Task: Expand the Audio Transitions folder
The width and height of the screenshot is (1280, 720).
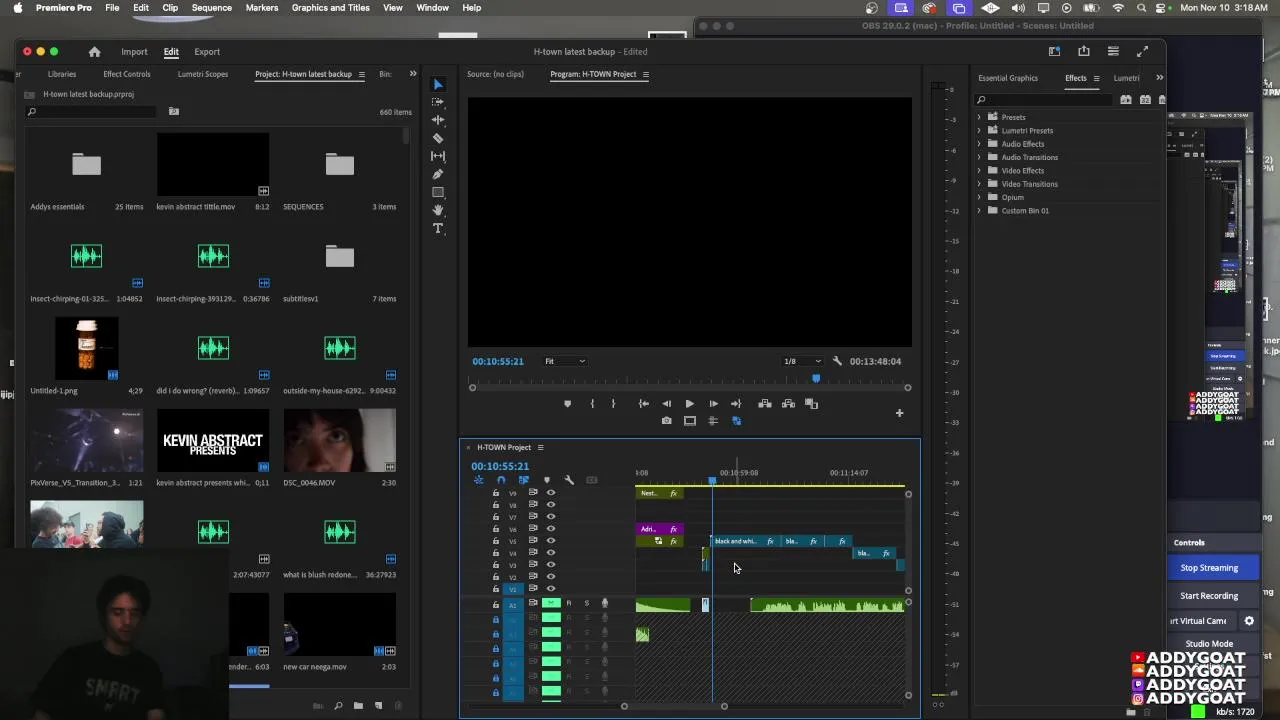Action: [979, 157]
